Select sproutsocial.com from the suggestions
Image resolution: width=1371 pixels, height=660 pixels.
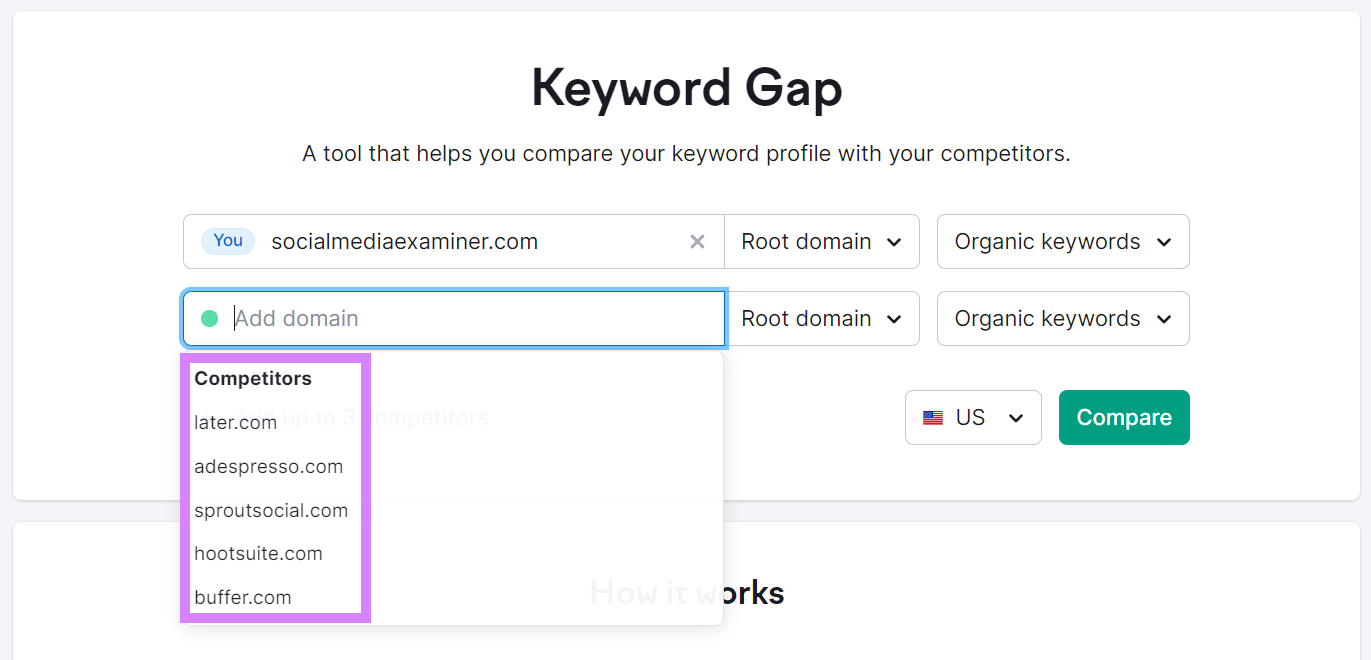(x=271, y=510)
